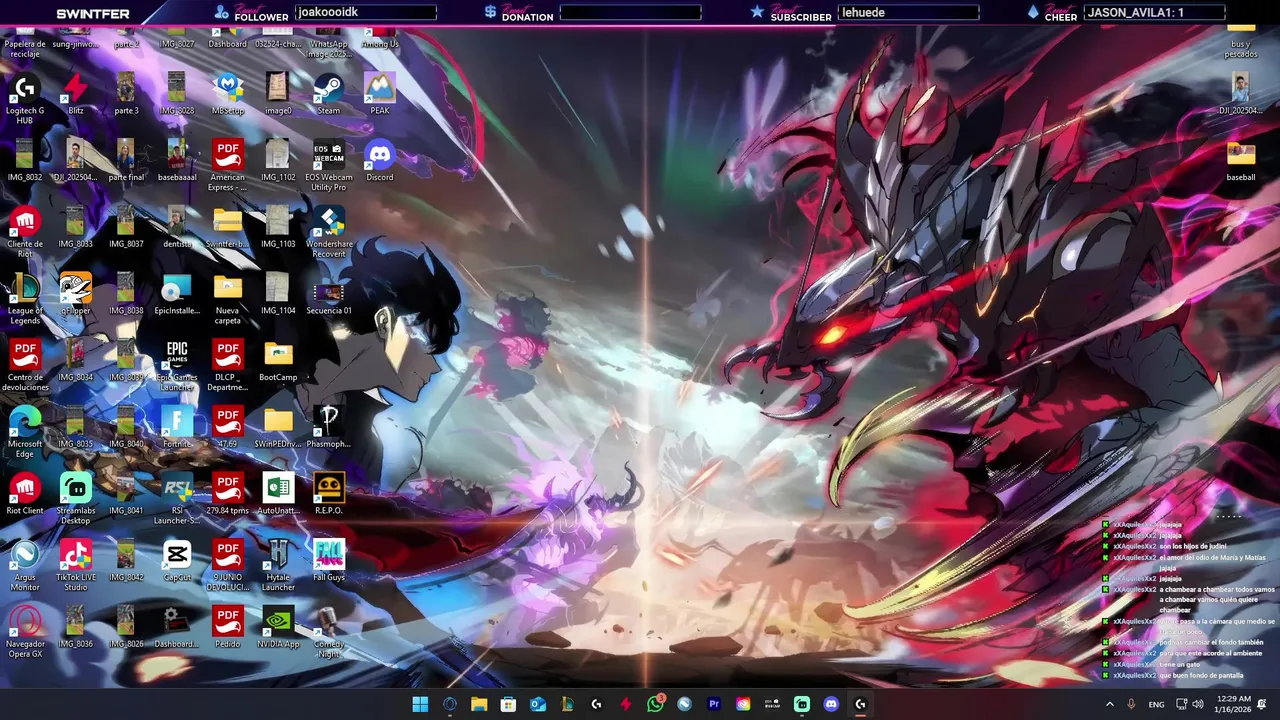This screenshot has width=1280, height=720.
Task: Open the clock and calendar flyout
Action: pyautogui.click(x=1232, y=704)
